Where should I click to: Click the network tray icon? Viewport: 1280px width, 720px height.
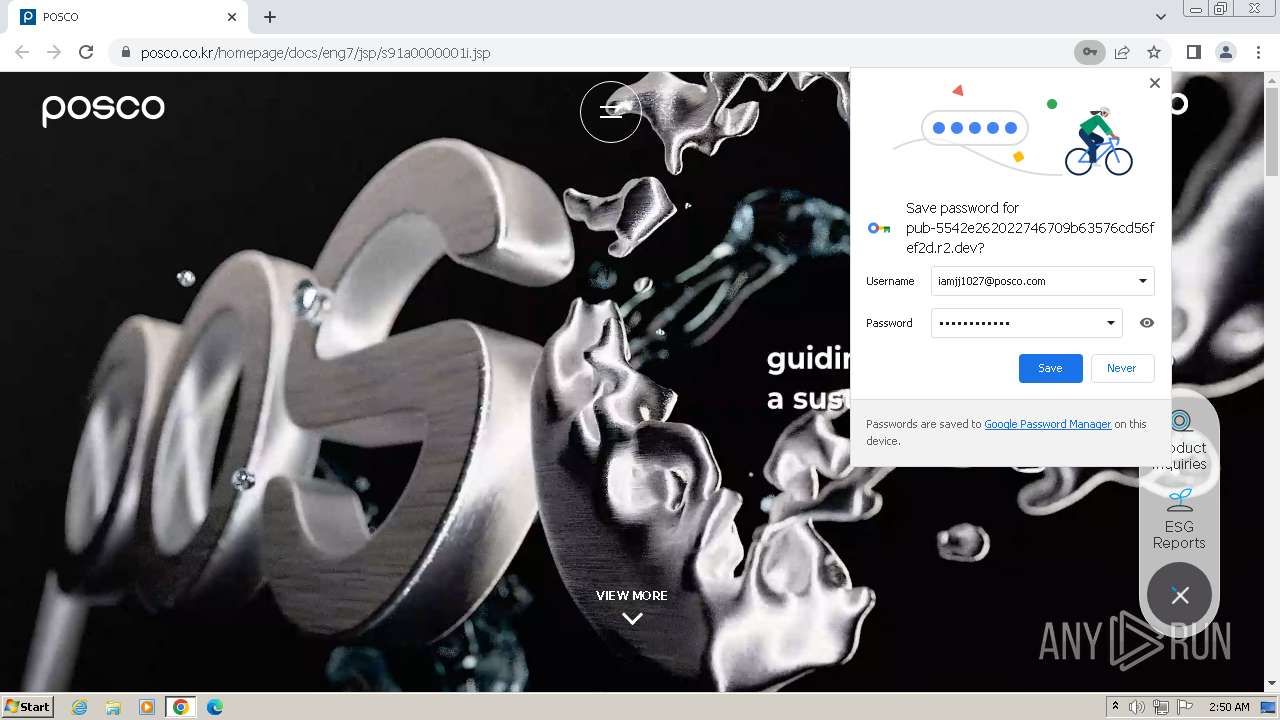coord(1161,707)
